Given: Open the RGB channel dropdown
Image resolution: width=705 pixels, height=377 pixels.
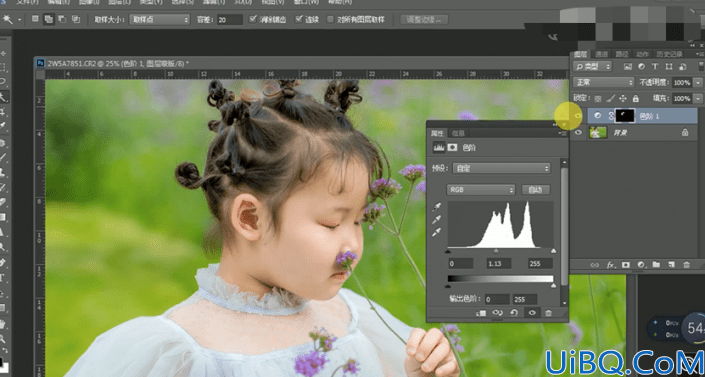Looking at the screenshot, I should [x=481, y=190].
